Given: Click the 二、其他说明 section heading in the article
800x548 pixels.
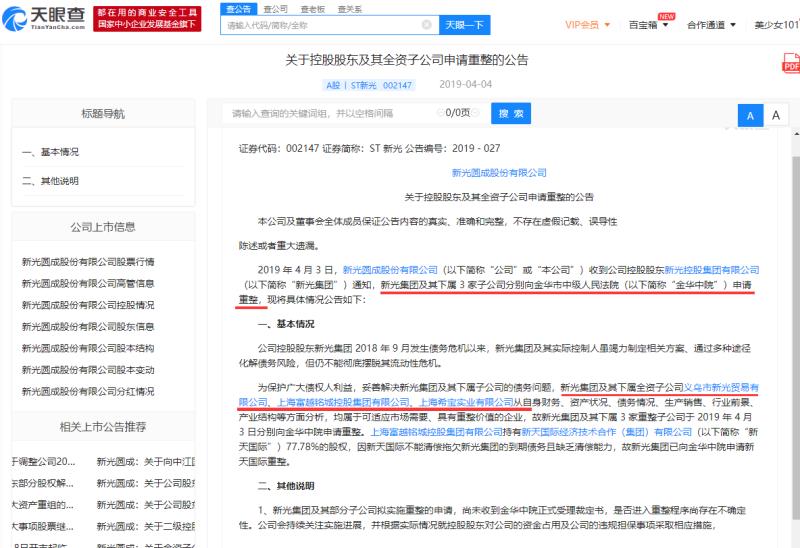Looking at the screenshot, I should (286, 486).
